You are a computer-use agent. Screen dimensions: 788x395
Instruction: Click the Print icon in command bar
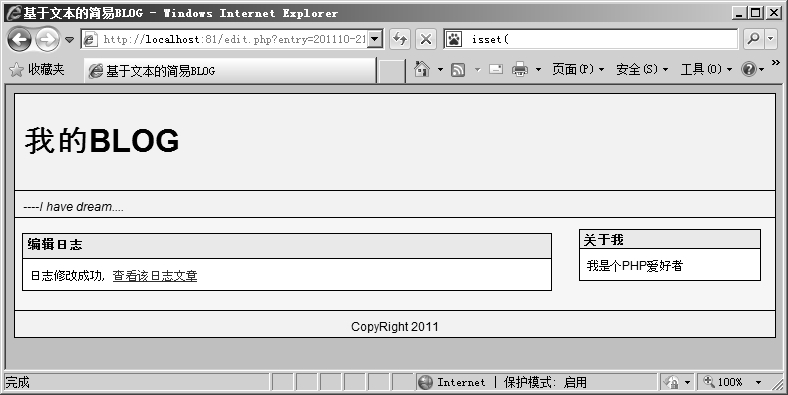[520, 69]
